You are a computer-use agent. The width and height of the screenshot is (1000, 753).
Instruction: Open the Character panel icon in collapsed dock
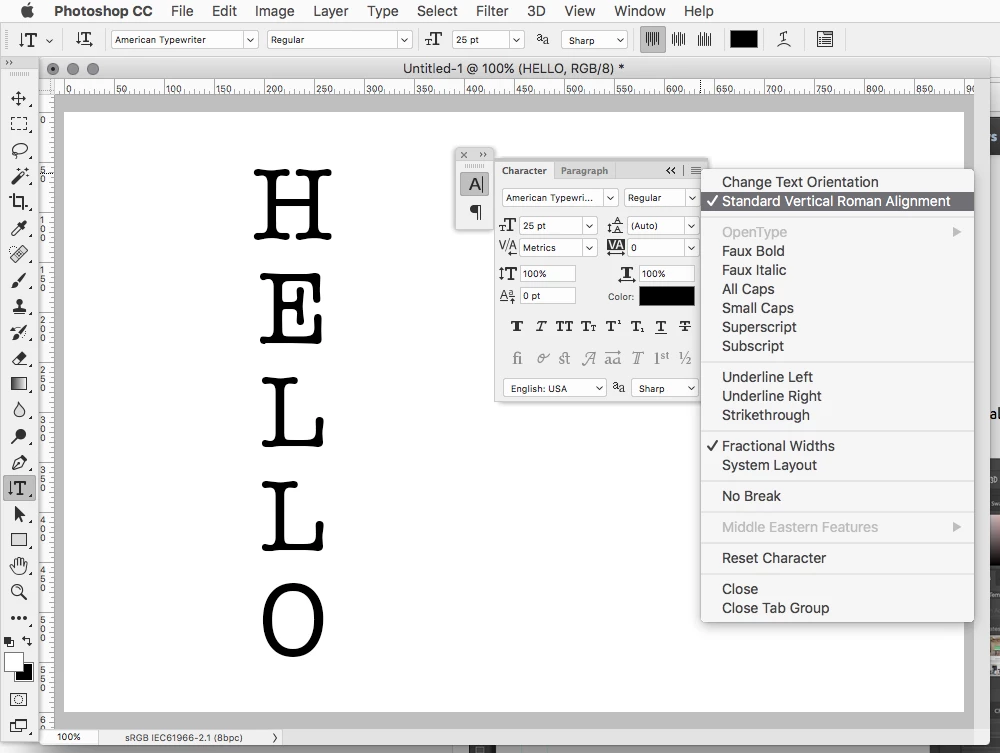tap(475, 184)
